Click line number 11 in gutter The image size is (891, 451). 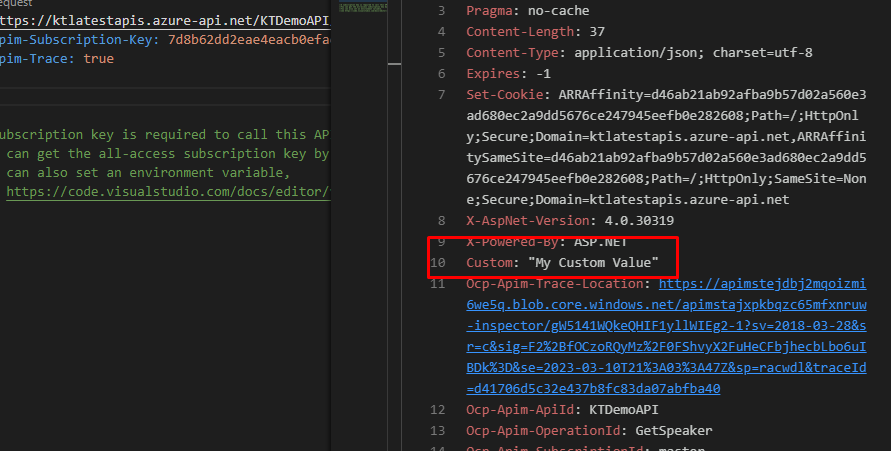[x=437, y=284]
